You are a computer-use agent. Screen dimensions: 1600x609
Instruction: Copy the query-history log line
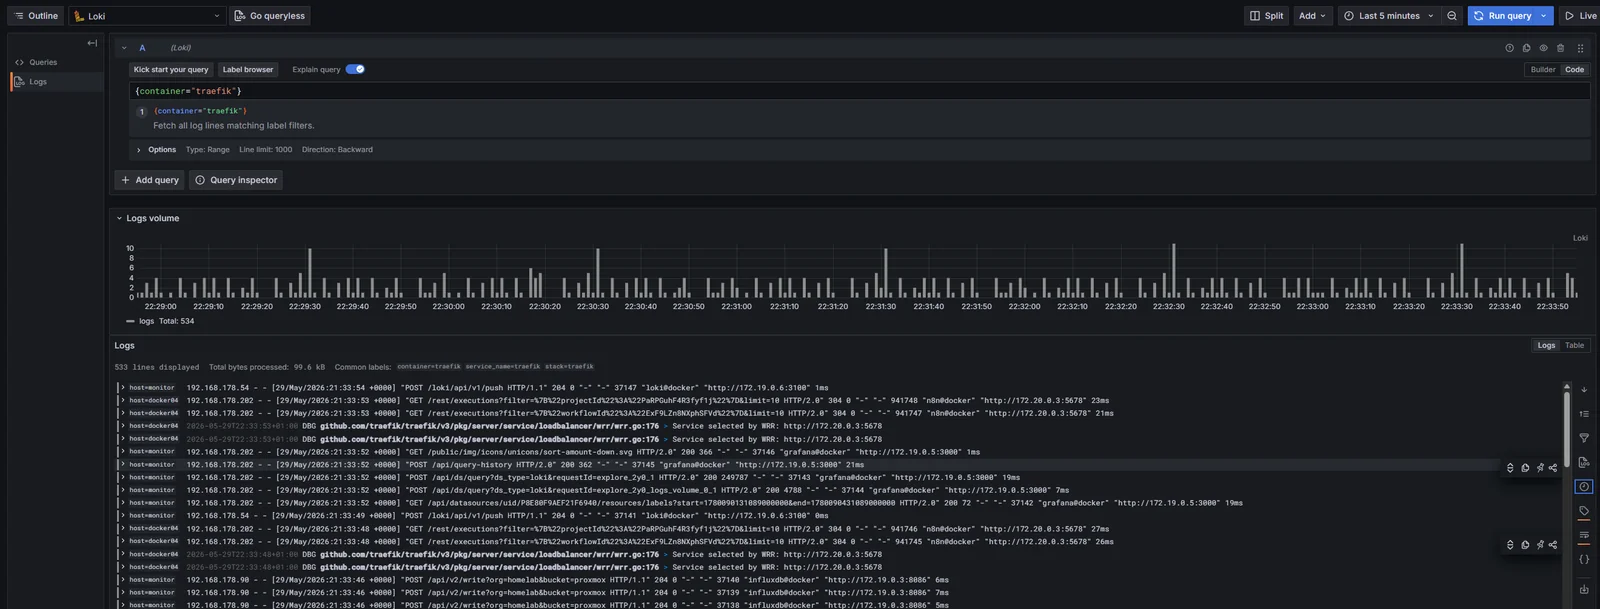[x=1525, y=468]
